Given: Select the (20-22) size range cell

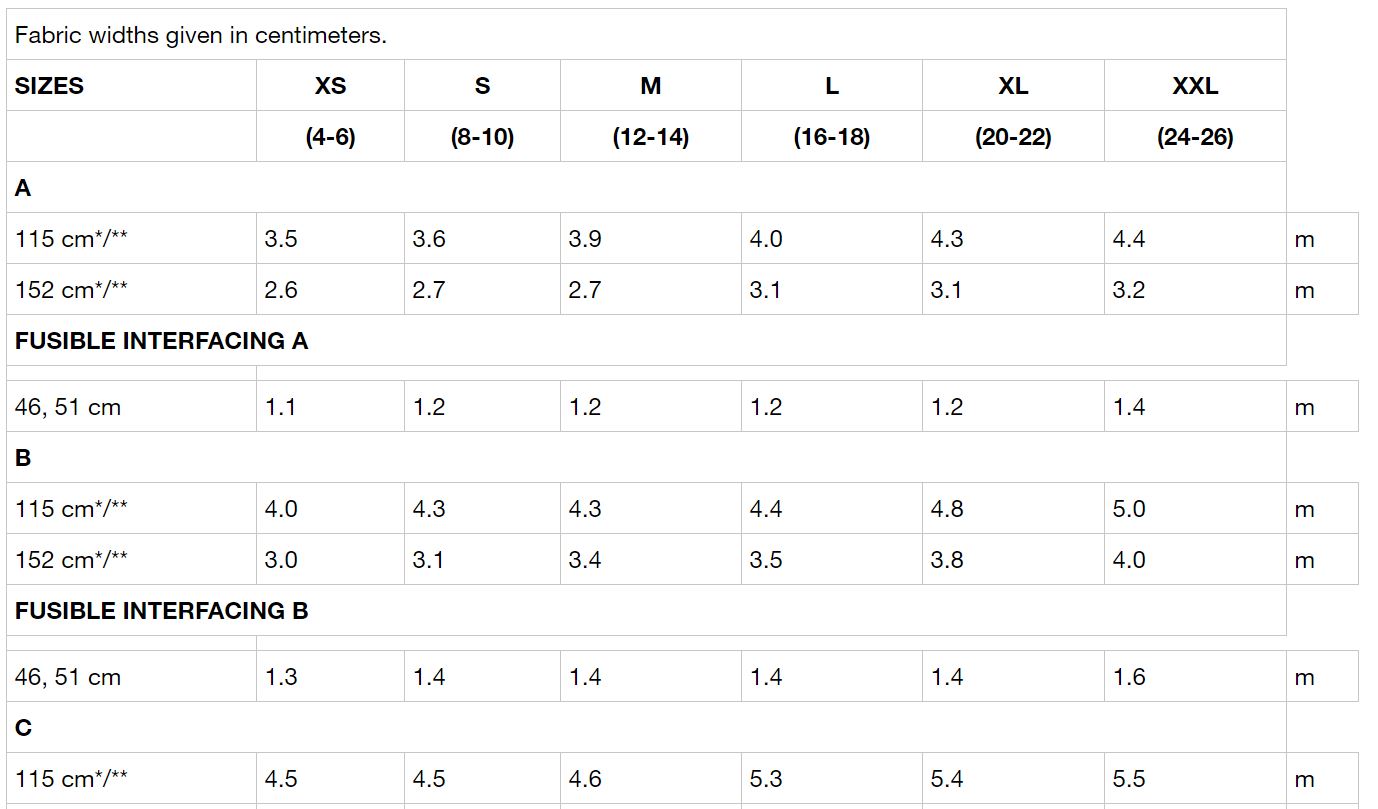Looking at the screenshot, I should pyautogui.click(x=1012, y=137).
